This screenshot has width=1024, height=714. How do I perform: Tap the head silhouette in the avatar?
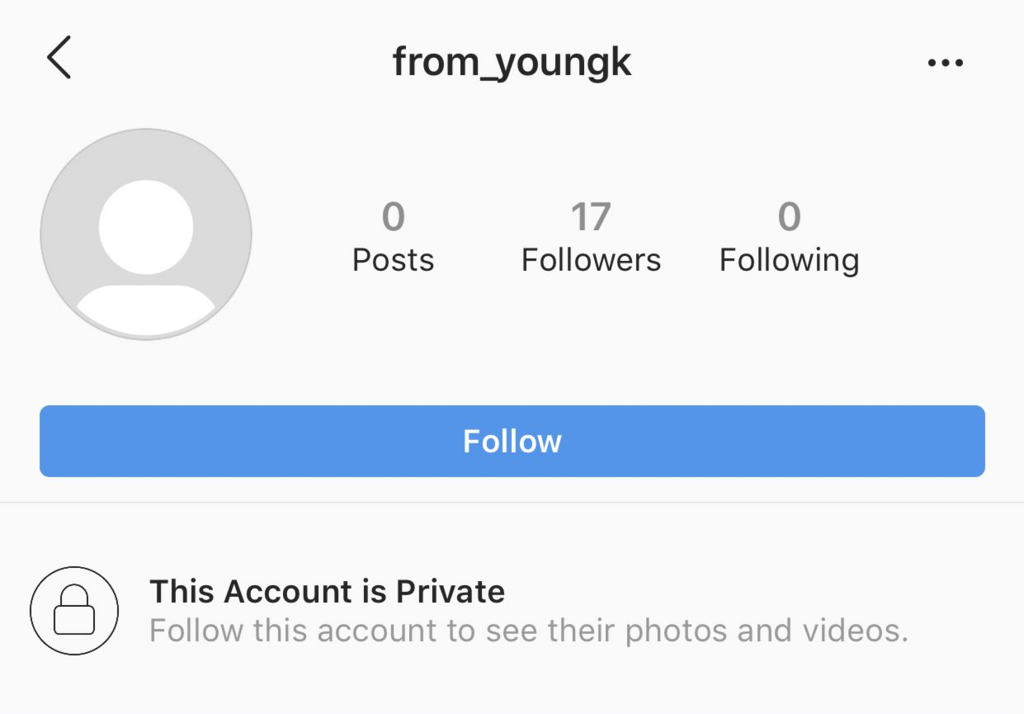click(x=146, y=227)
